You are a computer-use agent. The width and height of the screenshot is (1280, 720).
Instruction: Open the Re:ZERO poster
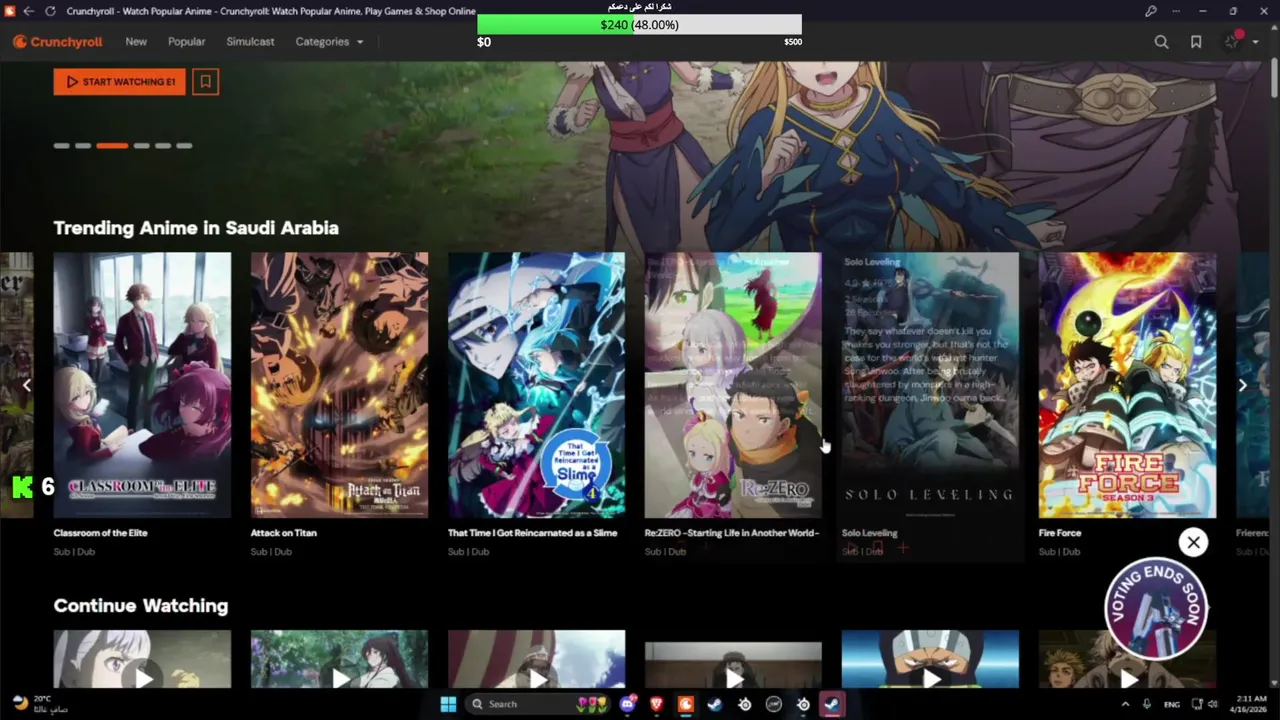733,385
